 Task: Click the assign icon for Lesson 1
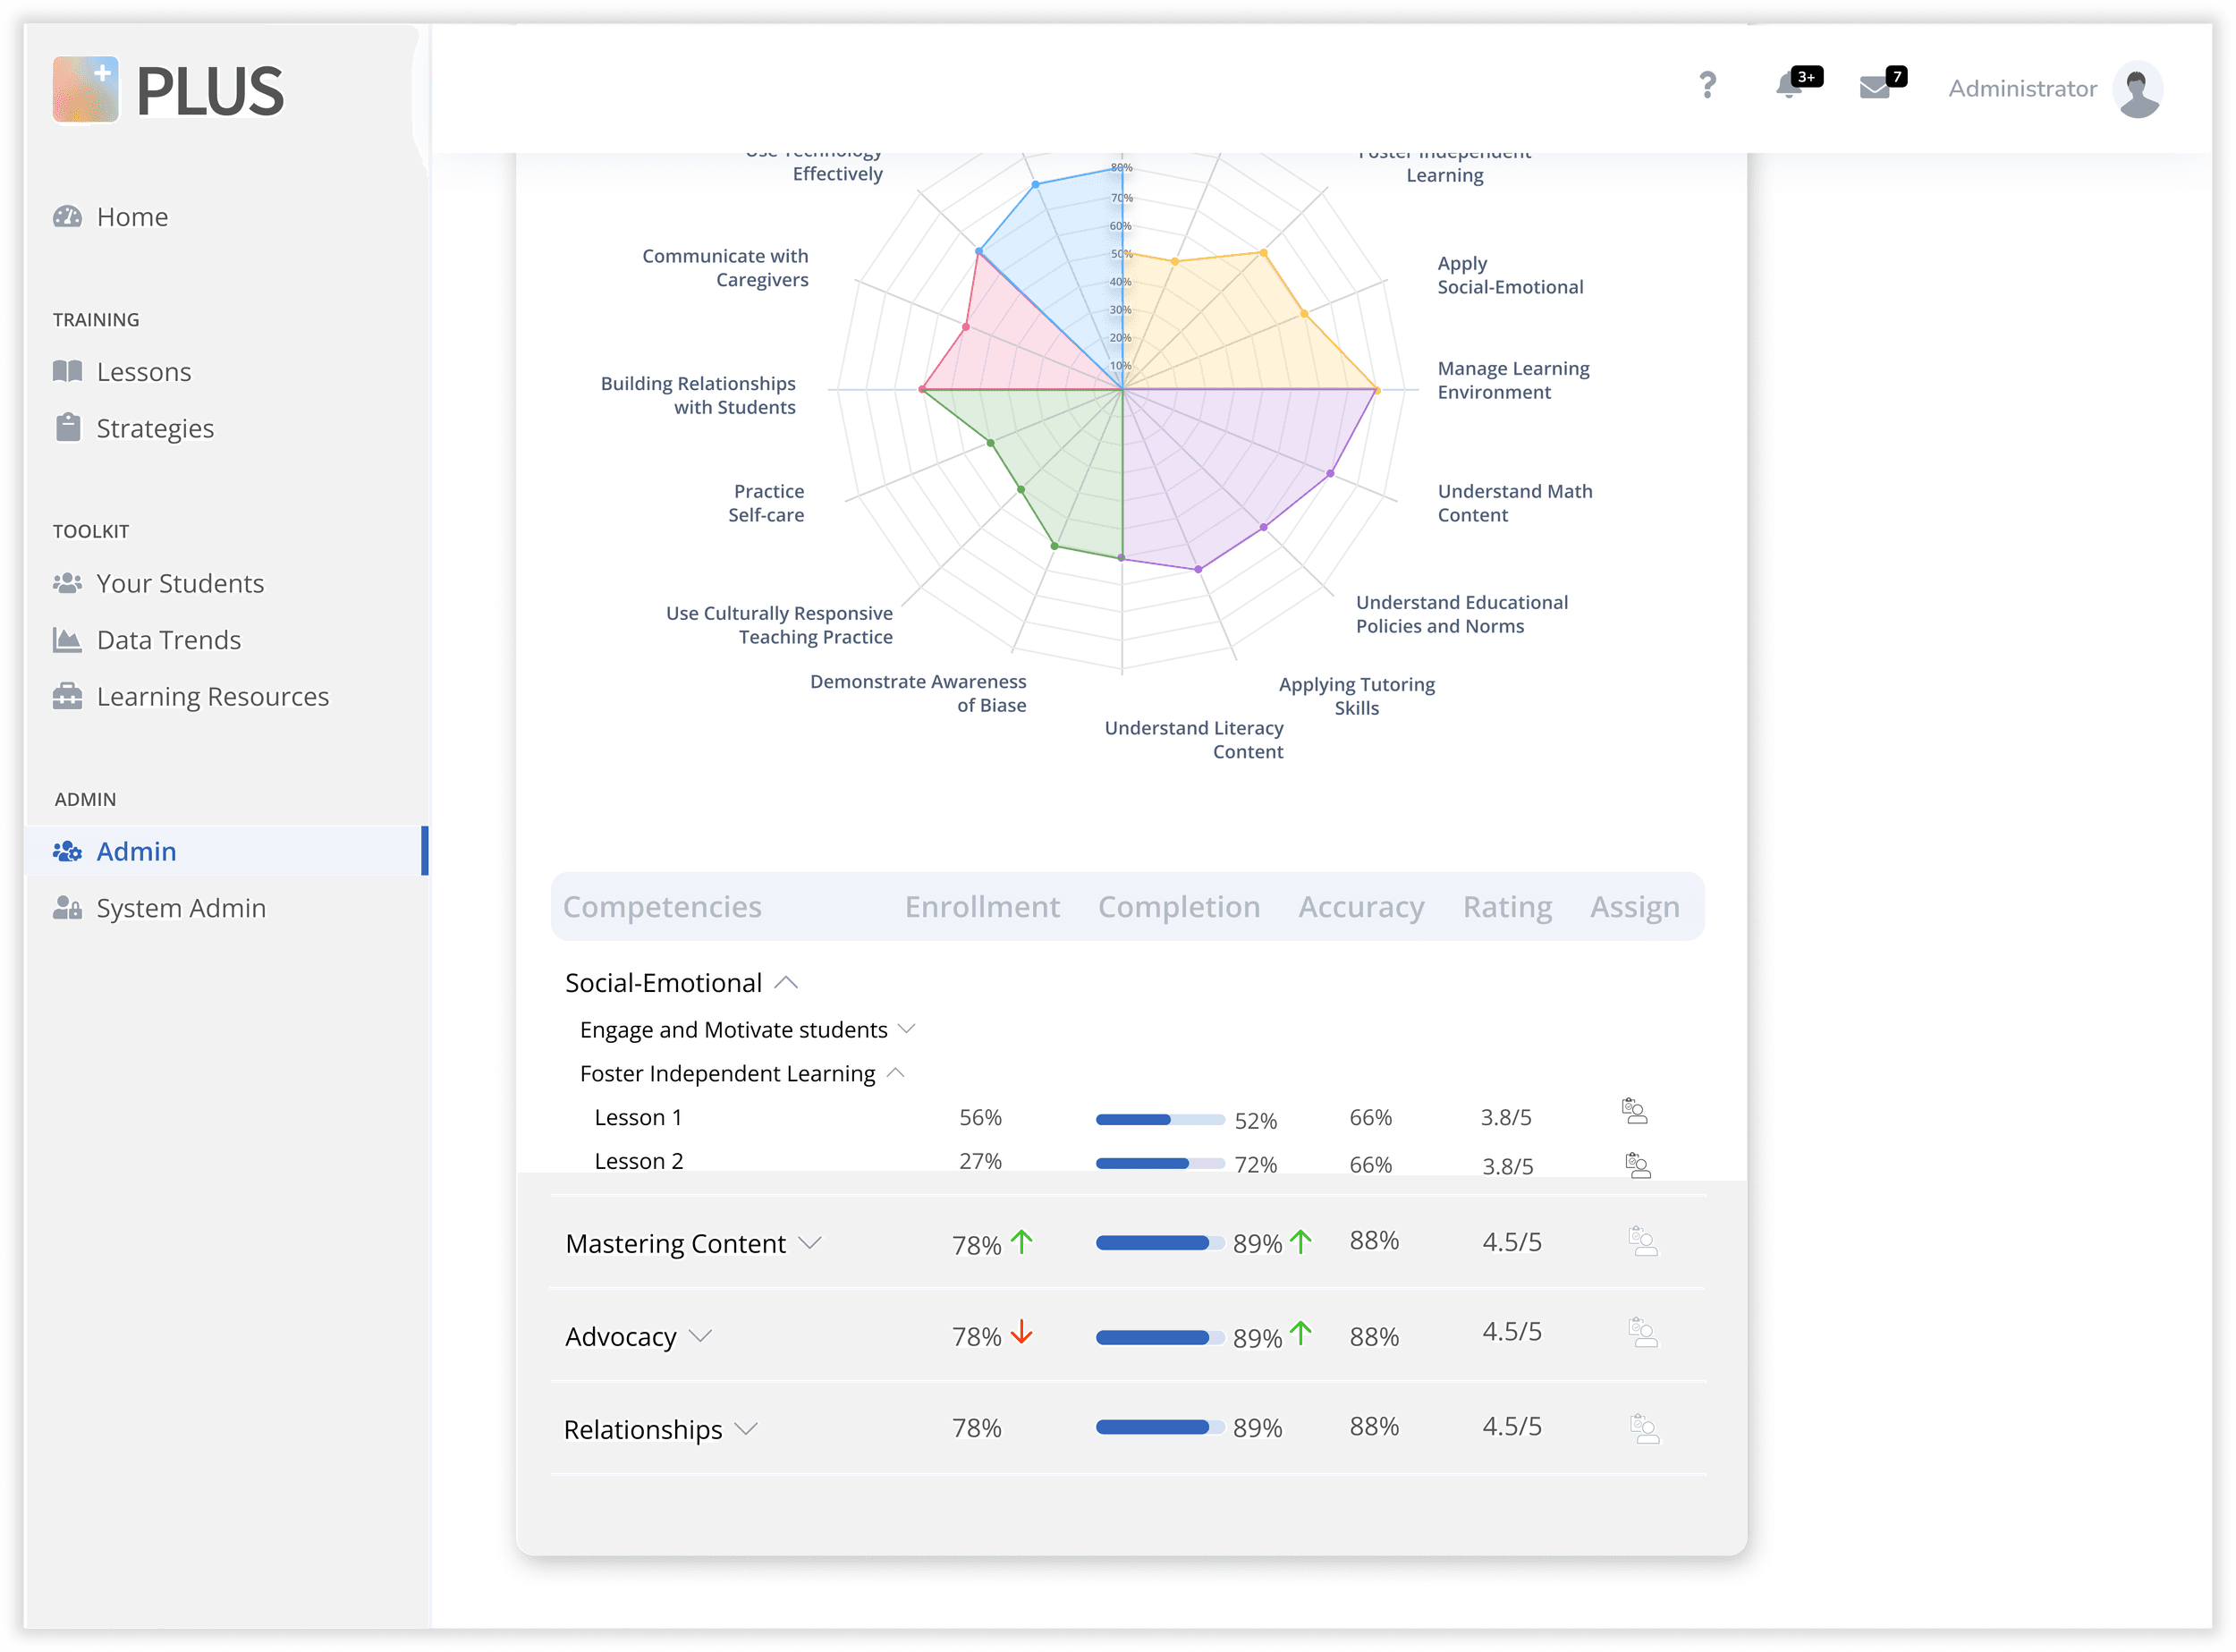pos(1634,1111)
